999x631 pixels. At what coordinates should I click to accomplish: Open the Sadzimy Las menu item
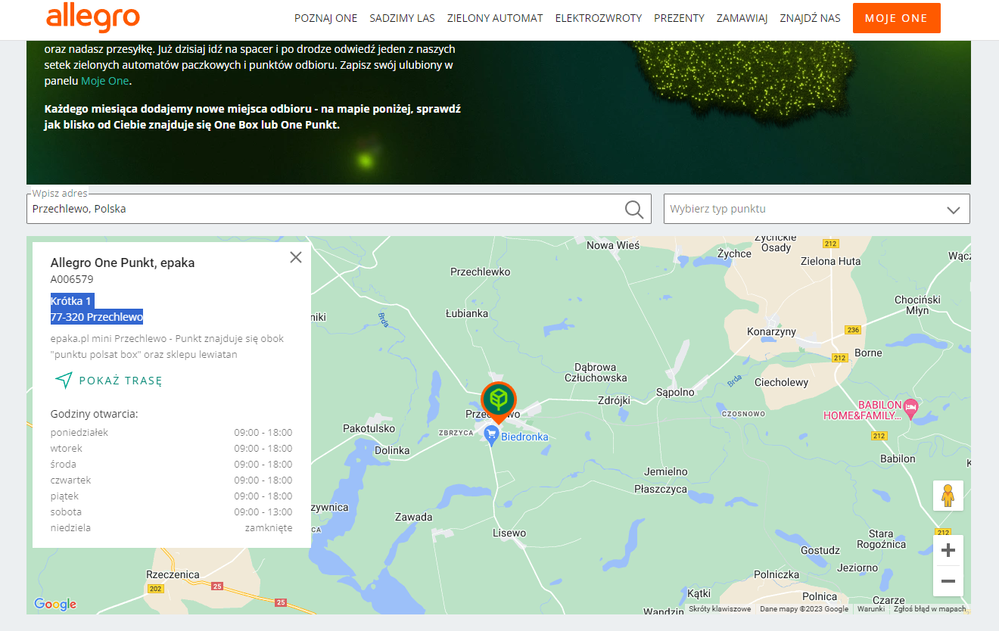click(402, 18)
